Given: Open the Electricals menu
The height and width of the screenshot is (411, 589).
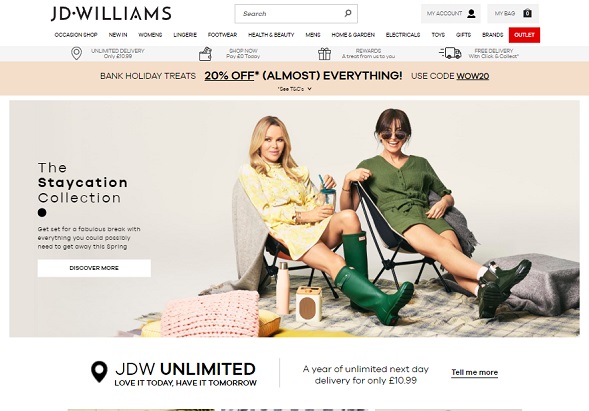Looking at the screenshot, I should pyautogui.click(x=403, y=35).
